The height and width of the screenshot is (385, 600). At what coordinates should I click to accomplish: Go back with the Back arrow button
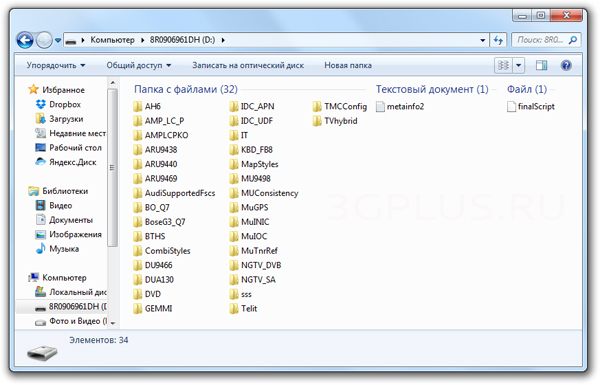pos(25,40)
